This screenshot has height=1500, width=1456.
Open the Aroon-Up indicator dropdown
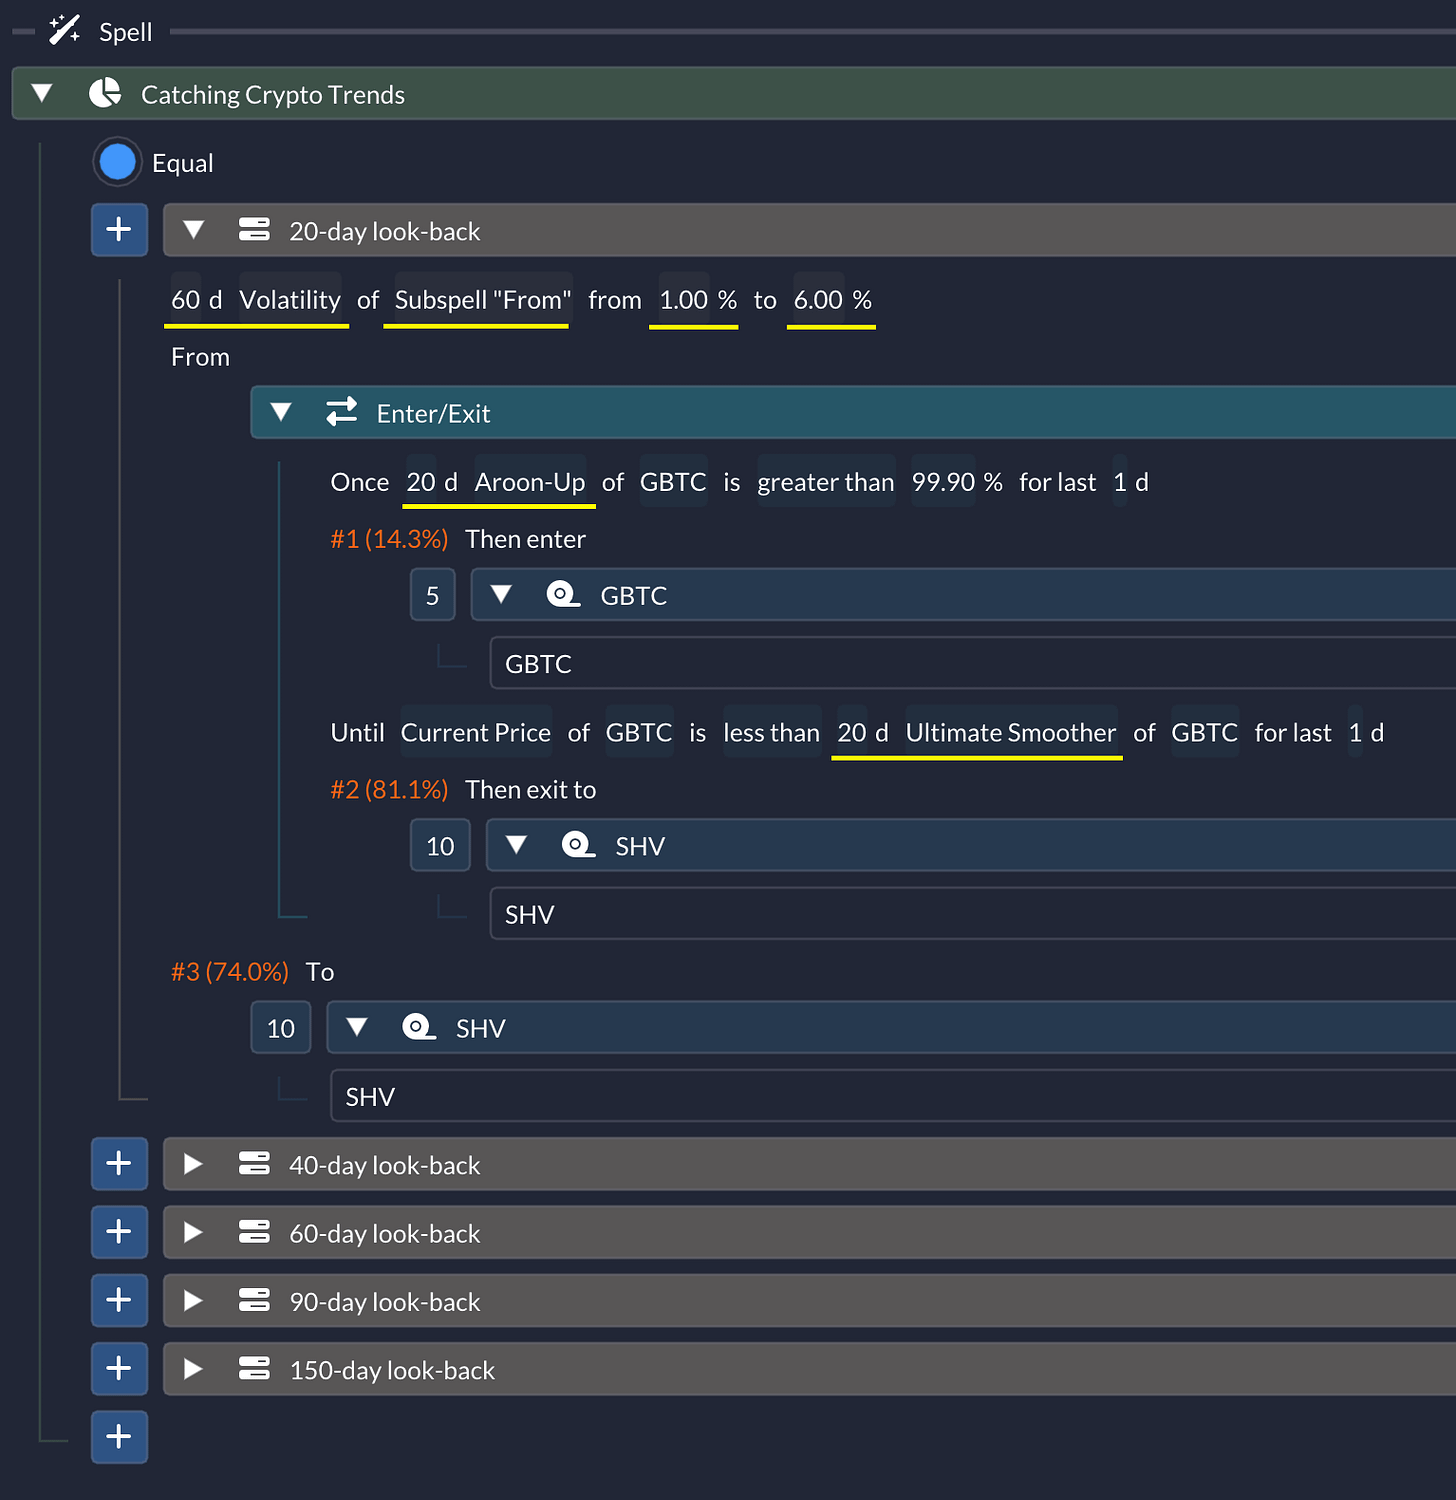[x=530, y=482]
